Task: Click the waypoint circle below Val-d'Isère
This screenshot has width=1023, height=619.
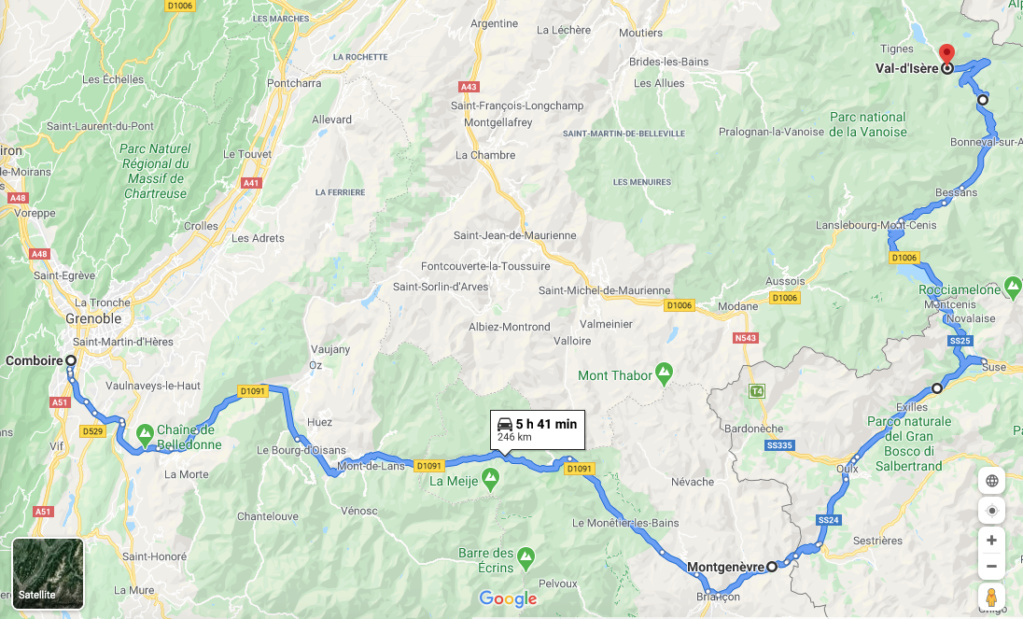Action: point(983,100)
